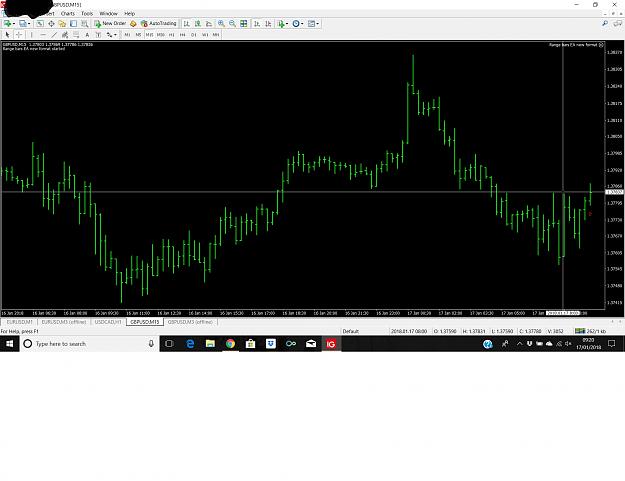Viewport: 625px width, 481px height.
Task: Select the Fibonacci Retracement tool
Action: click(x=76, y=35)
